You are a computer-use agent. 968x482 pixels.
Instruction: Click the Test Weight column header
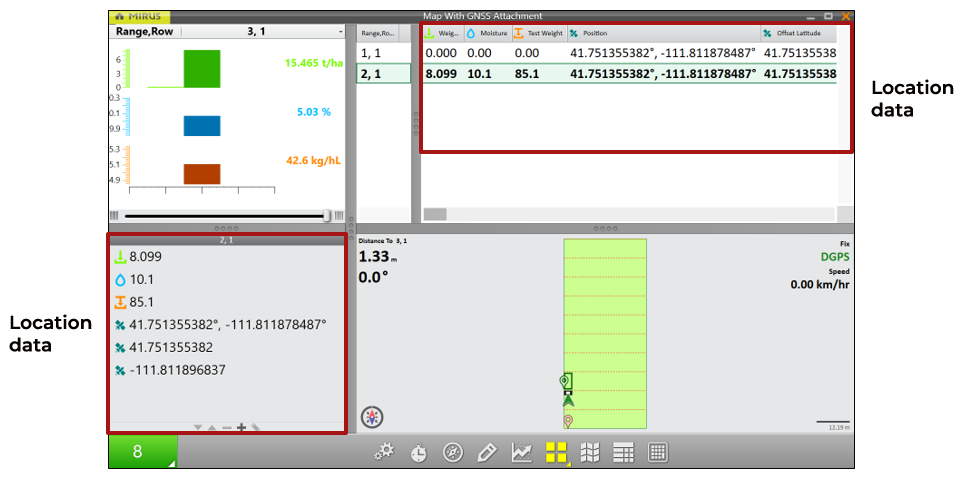click(x=539, y=33)
